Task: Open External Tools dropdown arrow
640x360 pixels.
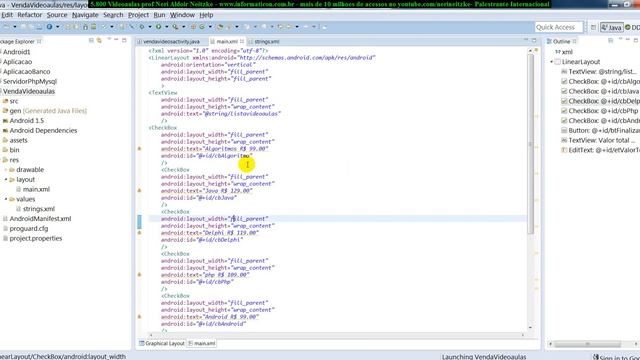Action: pos(183,27)
